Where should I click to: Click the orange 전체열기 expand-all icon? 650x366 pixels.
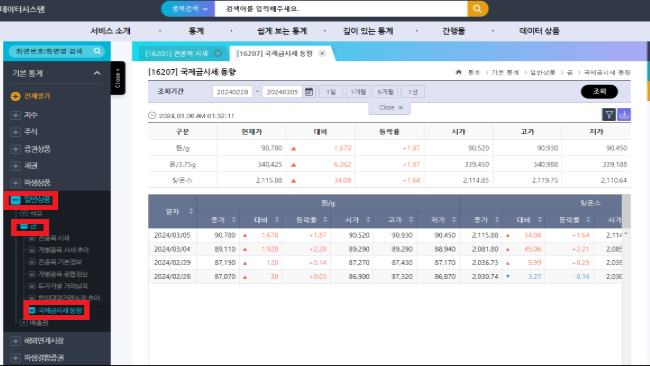coord(15,96)
